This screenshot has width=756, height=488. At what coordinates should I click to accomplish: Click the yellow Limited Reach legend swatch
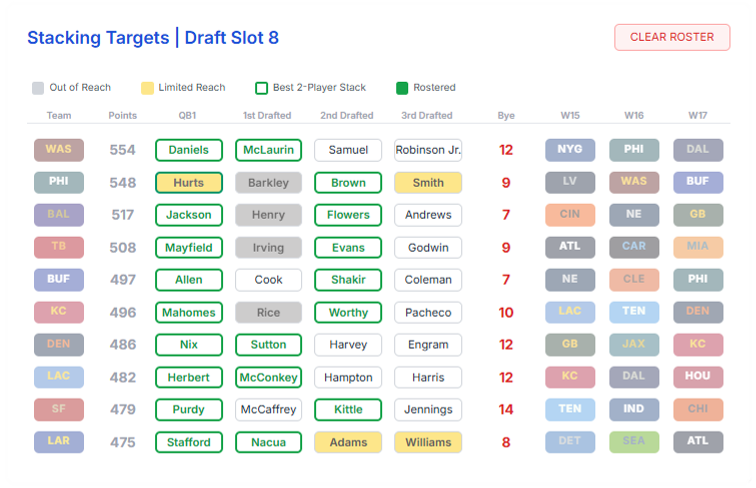click(x=147, y=88)
